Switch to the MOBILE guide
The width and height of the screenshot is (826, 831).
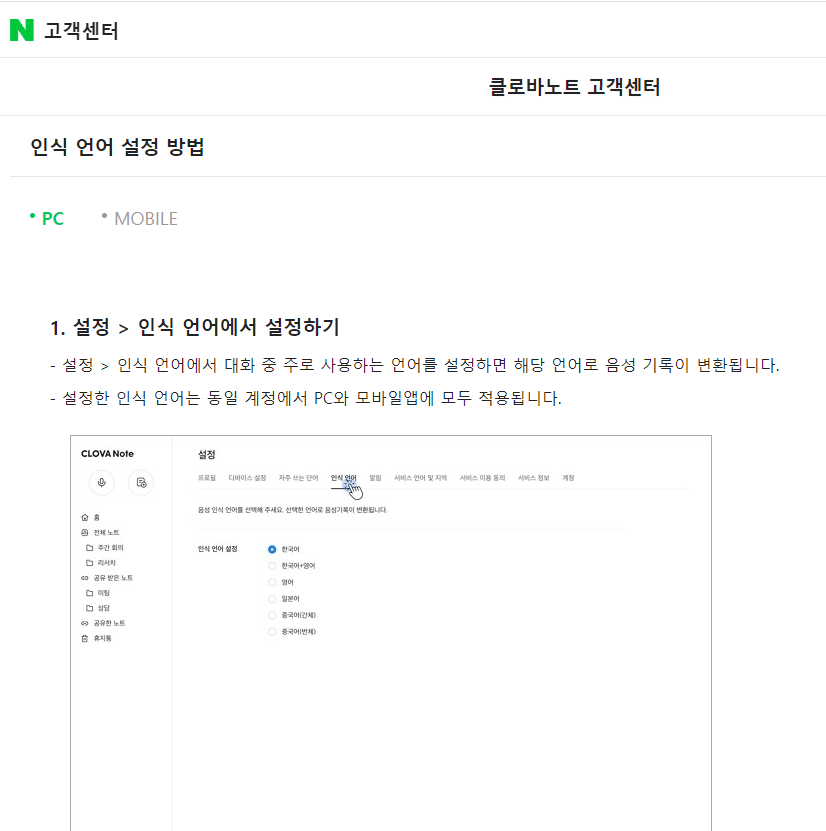145,218
